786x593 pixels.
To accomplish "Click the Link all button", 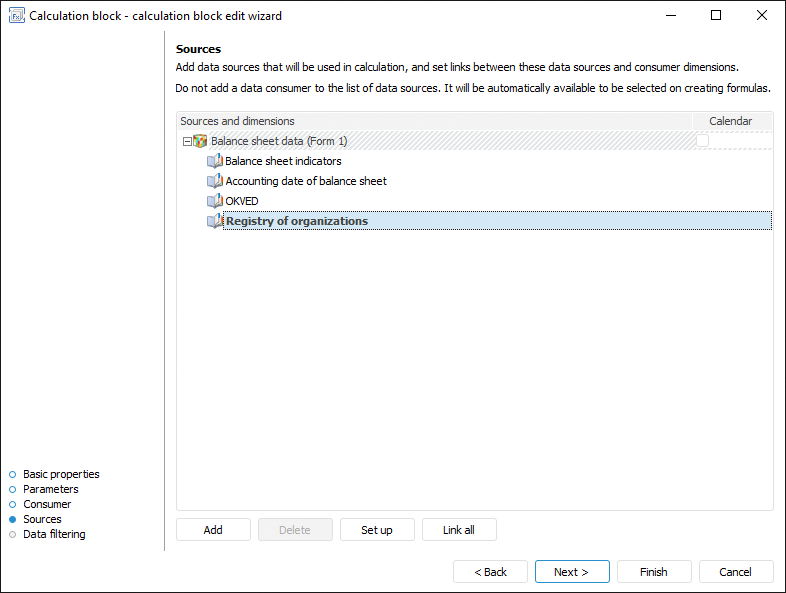I will click(x=459, y=530).
